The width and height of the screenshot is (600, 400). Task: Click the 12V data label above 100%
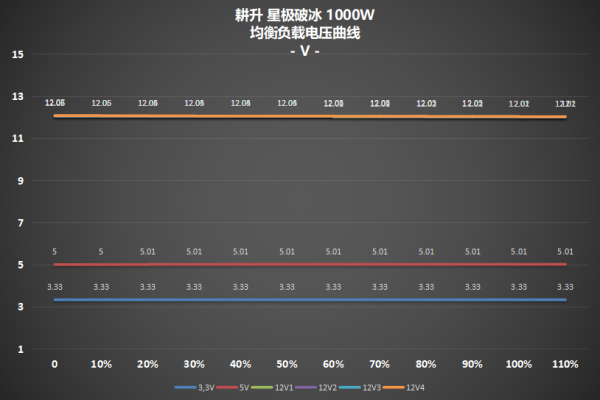[519, 103]
